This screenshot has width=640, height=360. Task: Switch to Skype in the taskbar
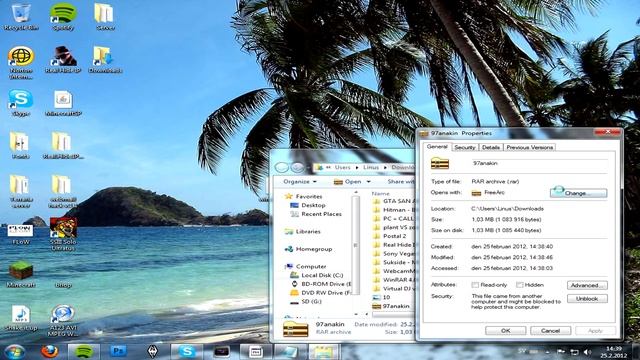[187, 351]
